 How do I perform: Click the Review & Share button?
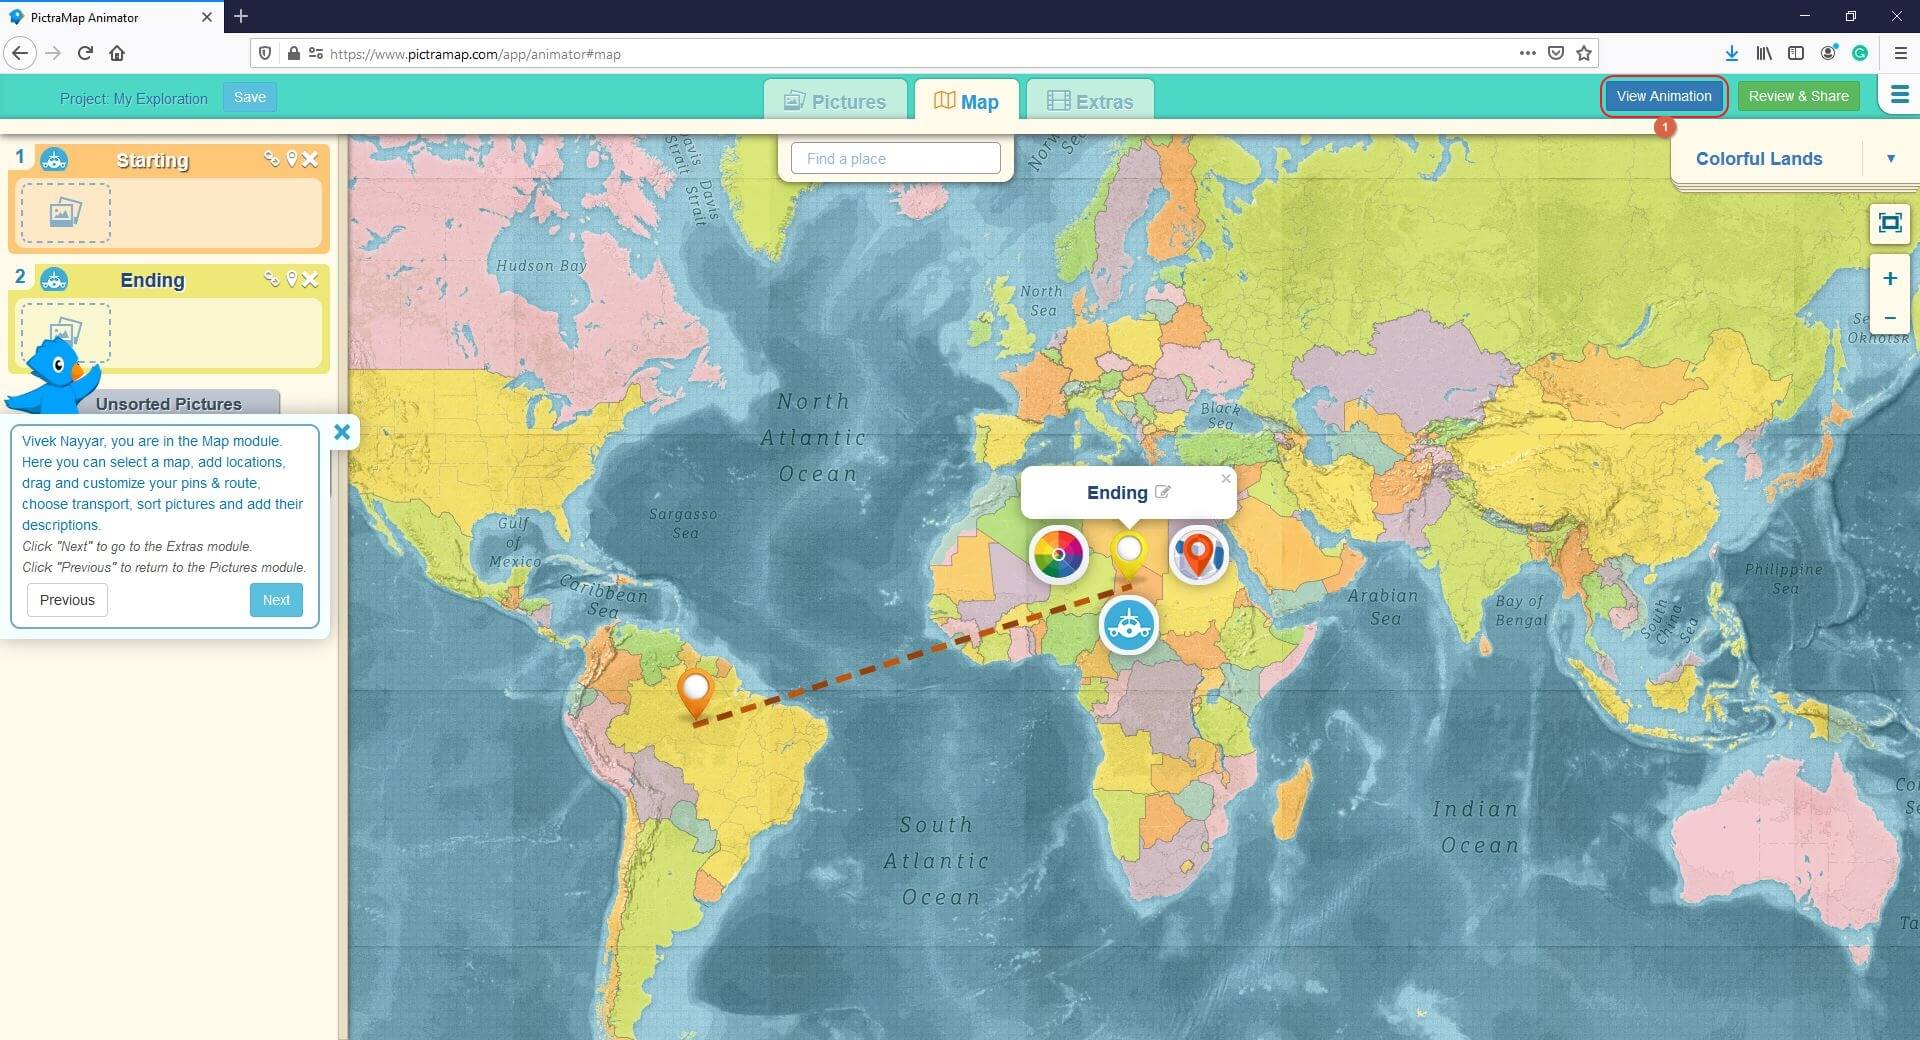pyautogui.click(x=1798, y=96)
